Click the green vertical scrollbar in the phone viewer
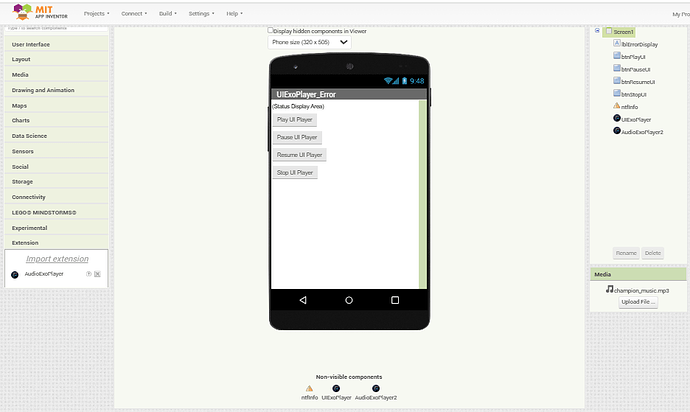This screenshot has height=412, width=690. pos(423,194)
